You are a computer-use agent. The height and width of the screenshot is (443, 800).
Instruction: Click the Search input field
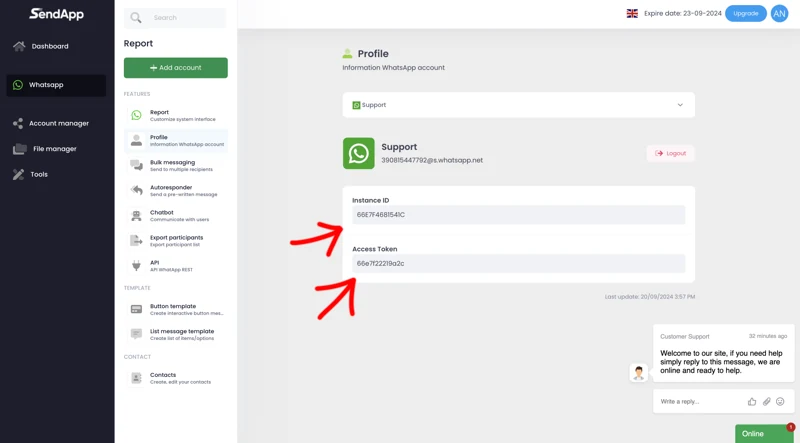(175, 18)
